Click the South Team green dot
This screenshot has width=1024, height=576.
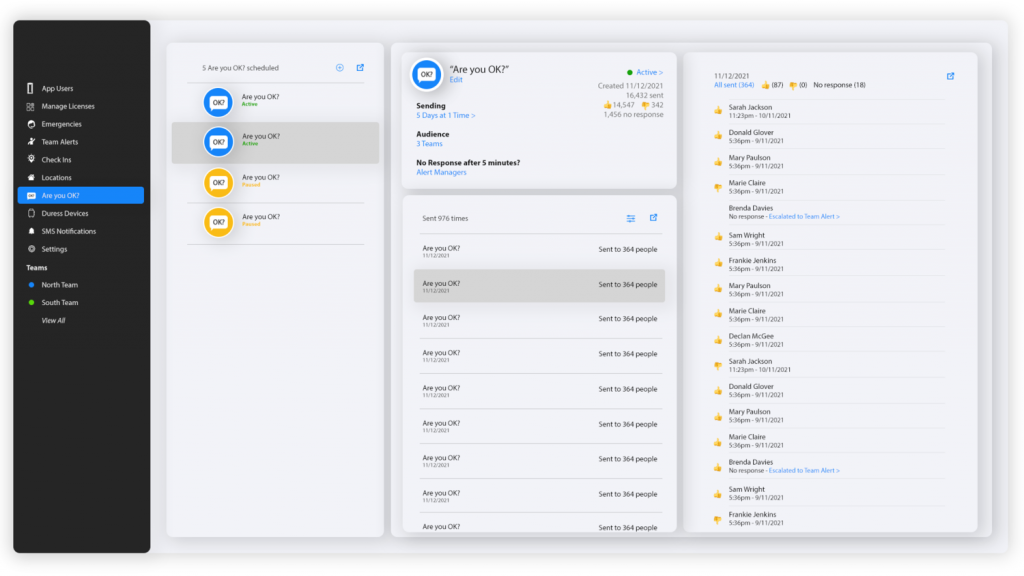(31, 302)
